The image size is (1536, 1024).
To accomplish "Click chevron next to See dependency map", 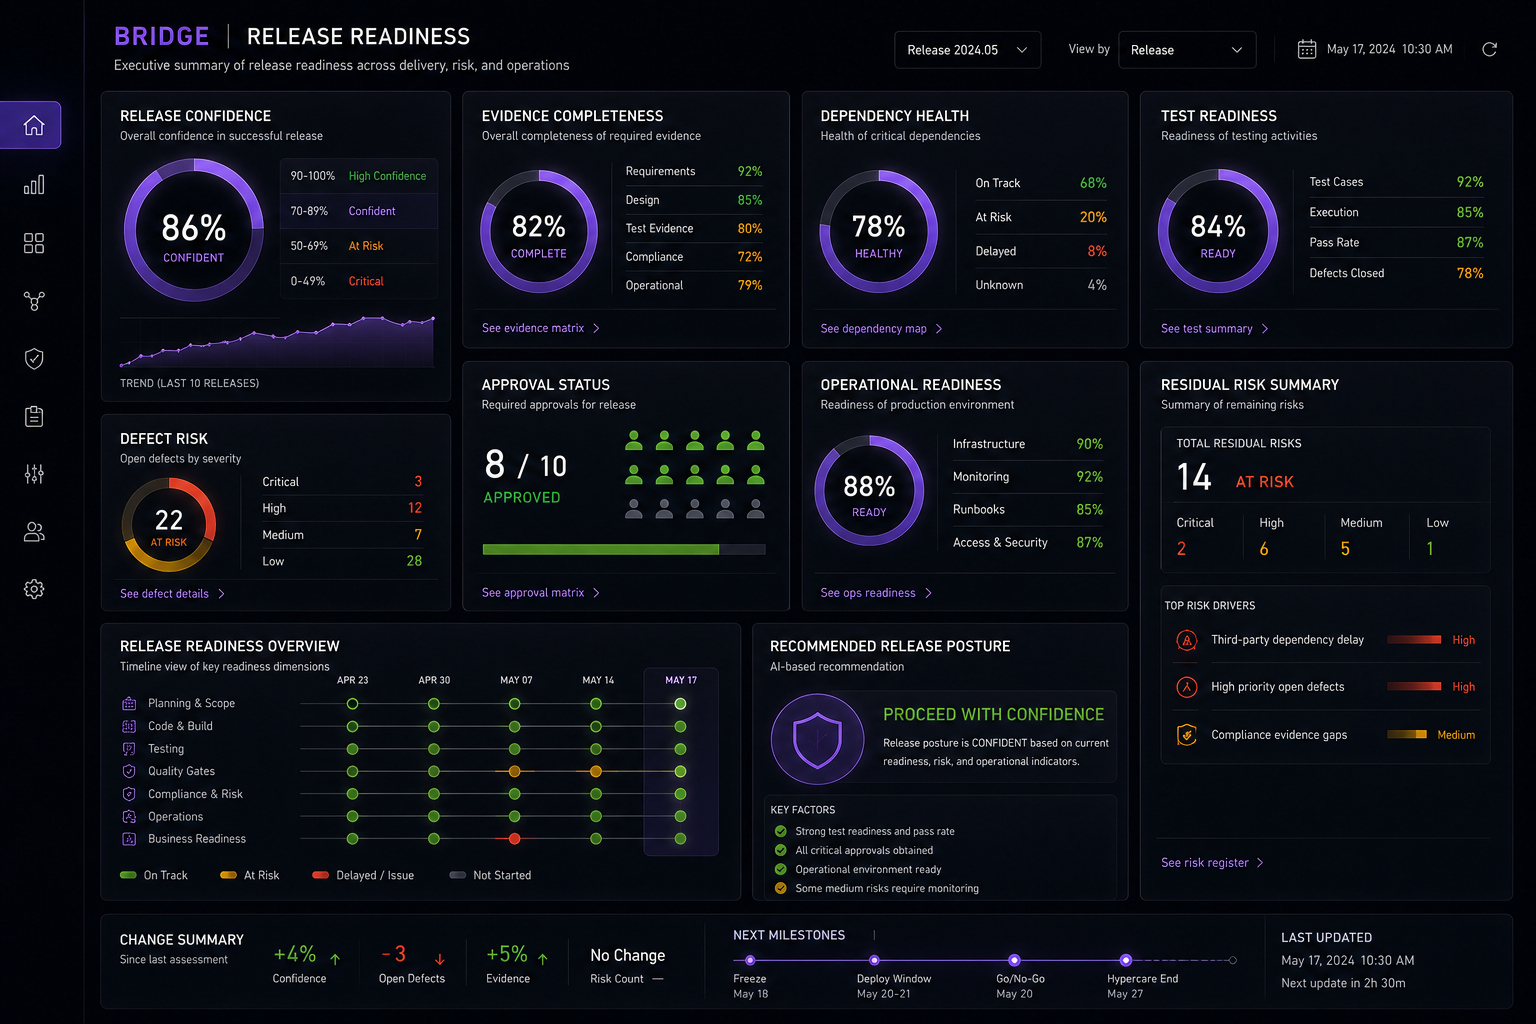I will 938,329.
